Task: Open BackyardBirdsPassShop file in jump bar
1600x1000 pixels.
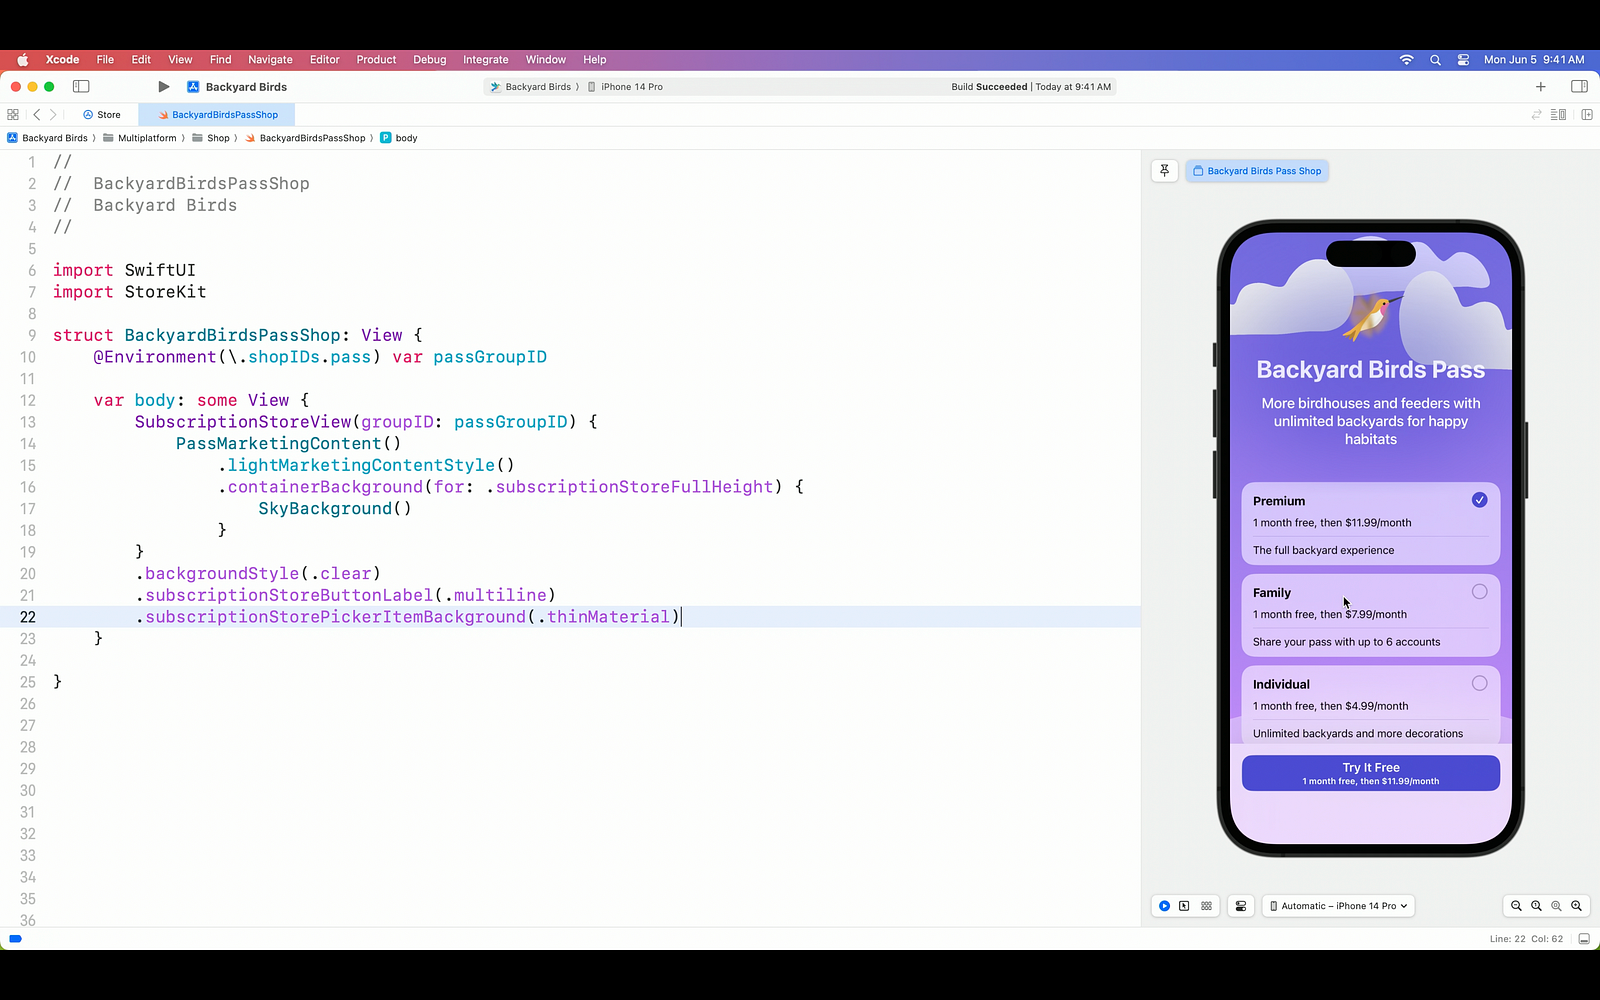Action: click(305, 138)
